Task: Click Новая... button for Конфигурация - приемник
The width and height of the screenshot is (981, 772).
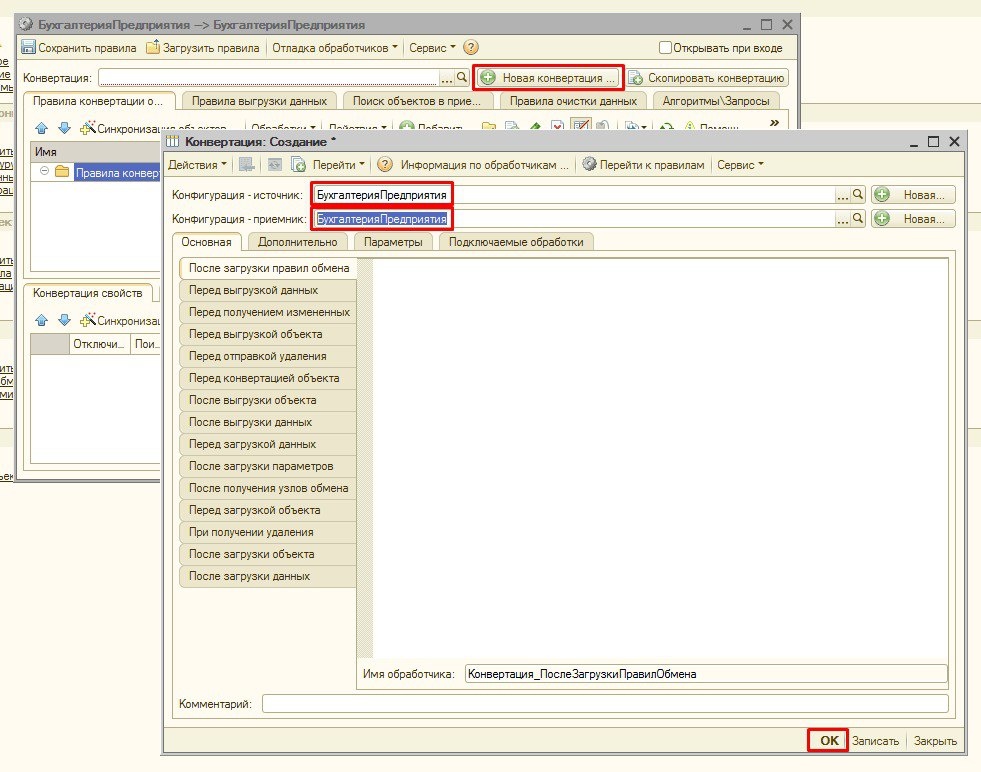Action: pos(913,218)
